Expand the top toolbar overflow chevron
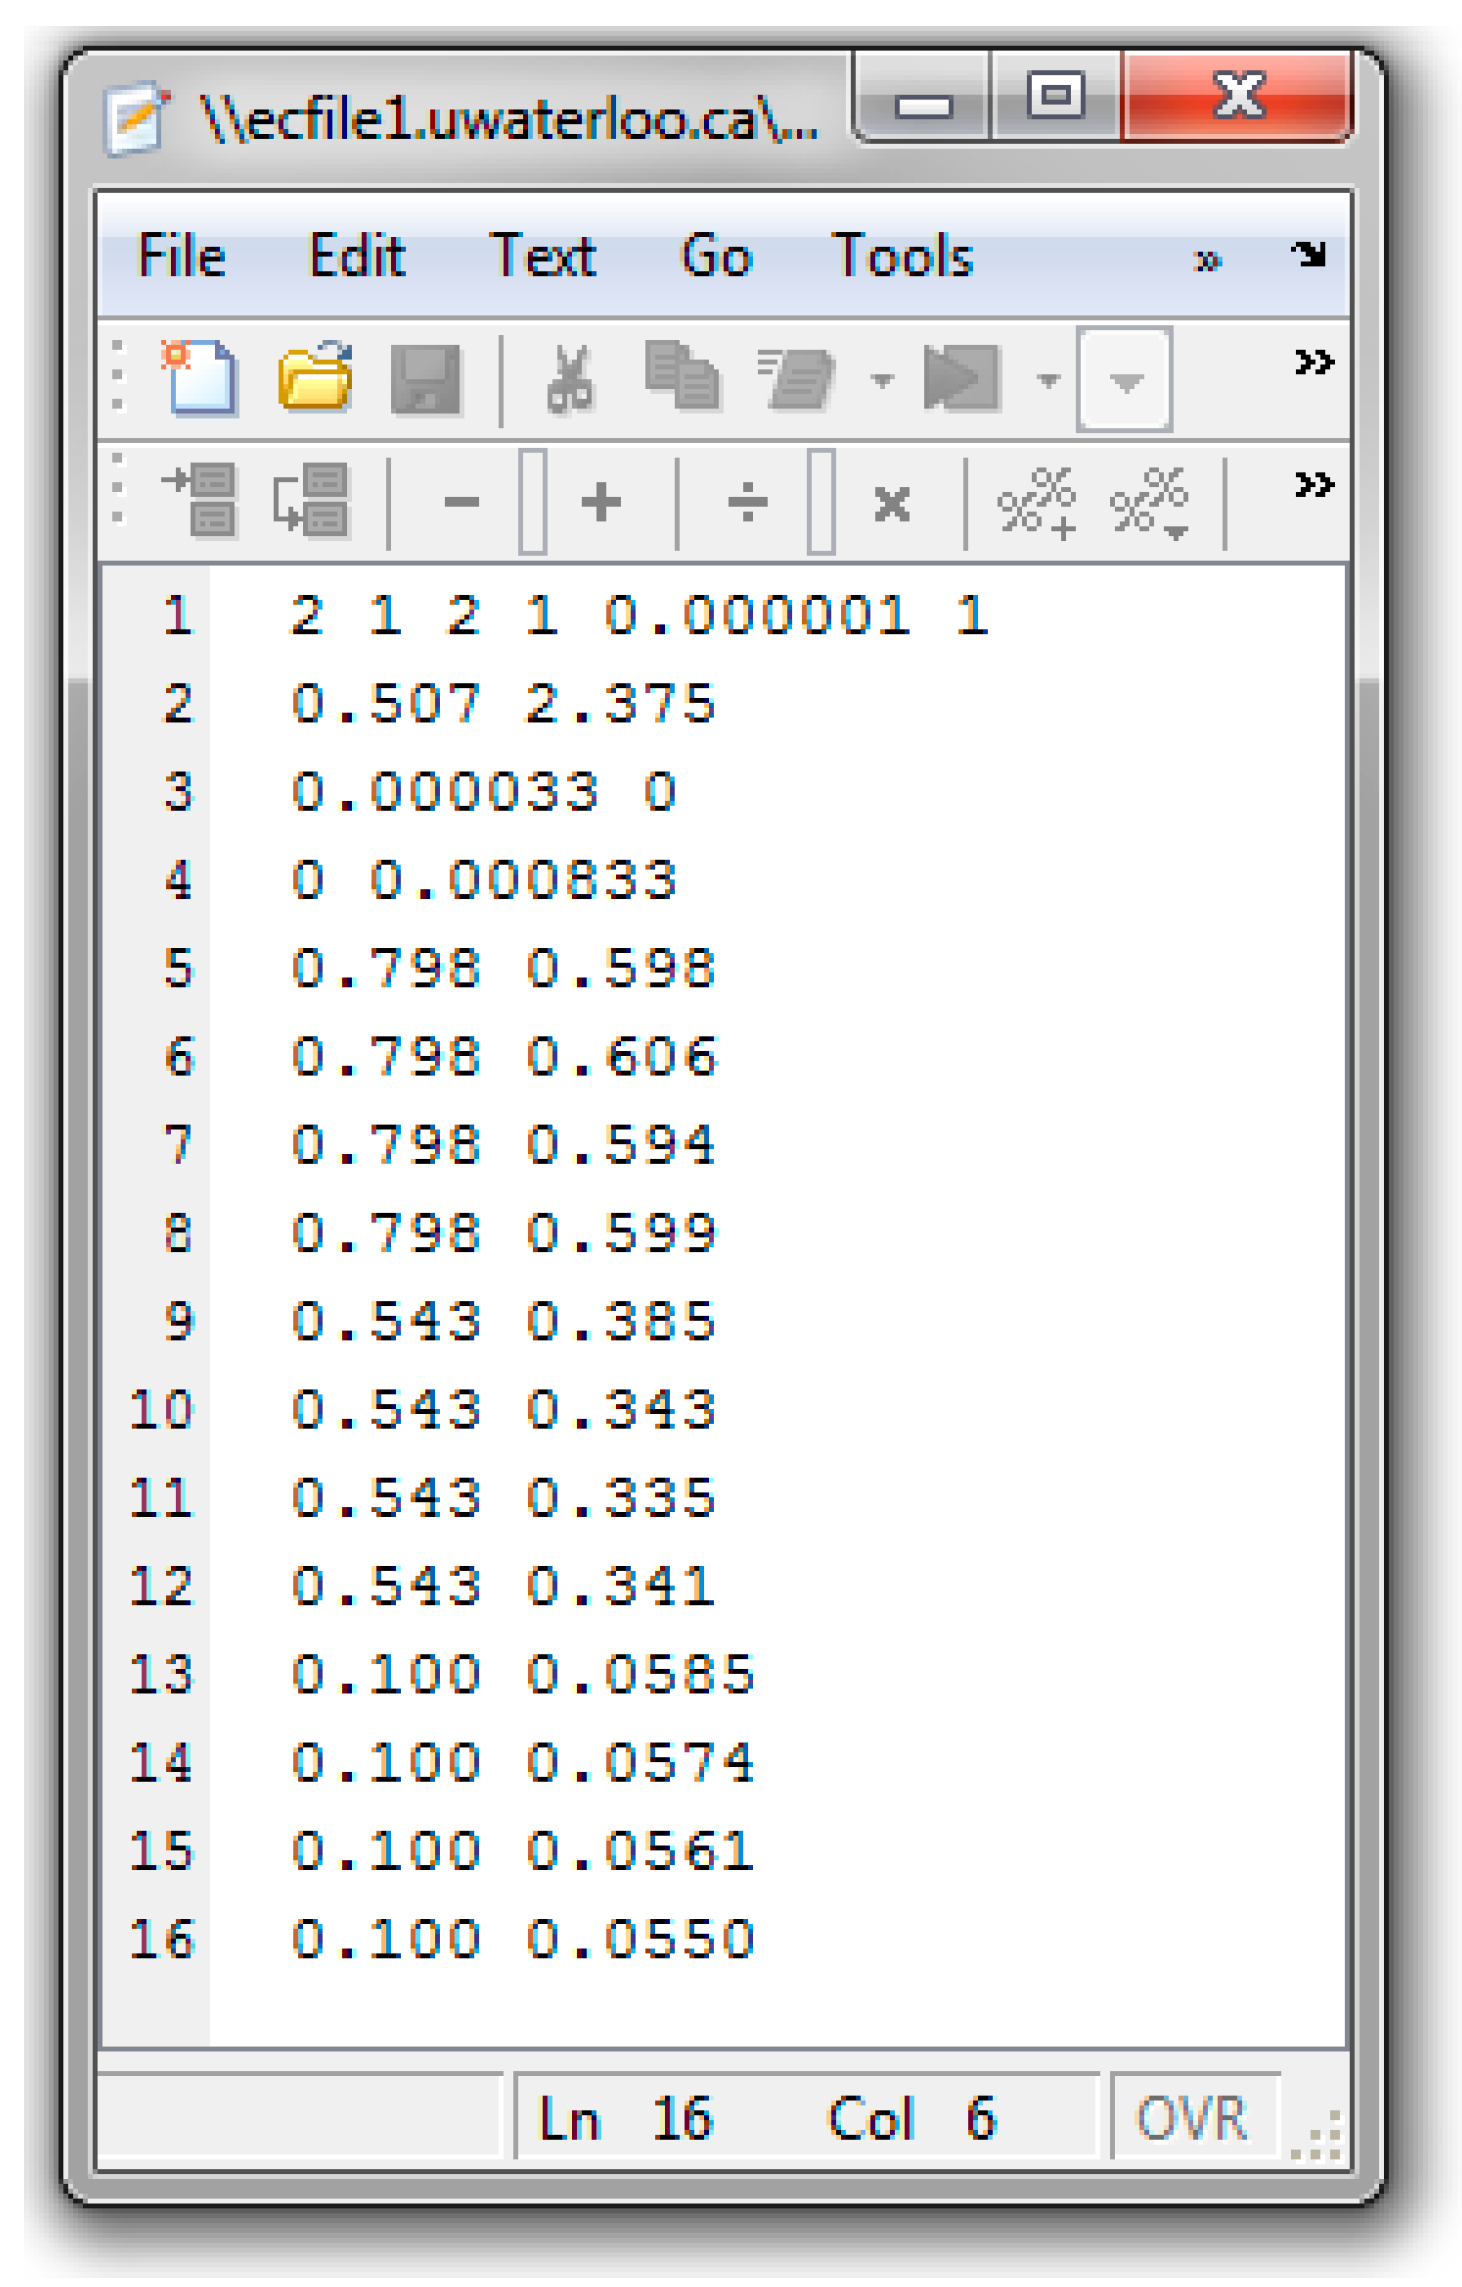 (x=1313, y=361)
